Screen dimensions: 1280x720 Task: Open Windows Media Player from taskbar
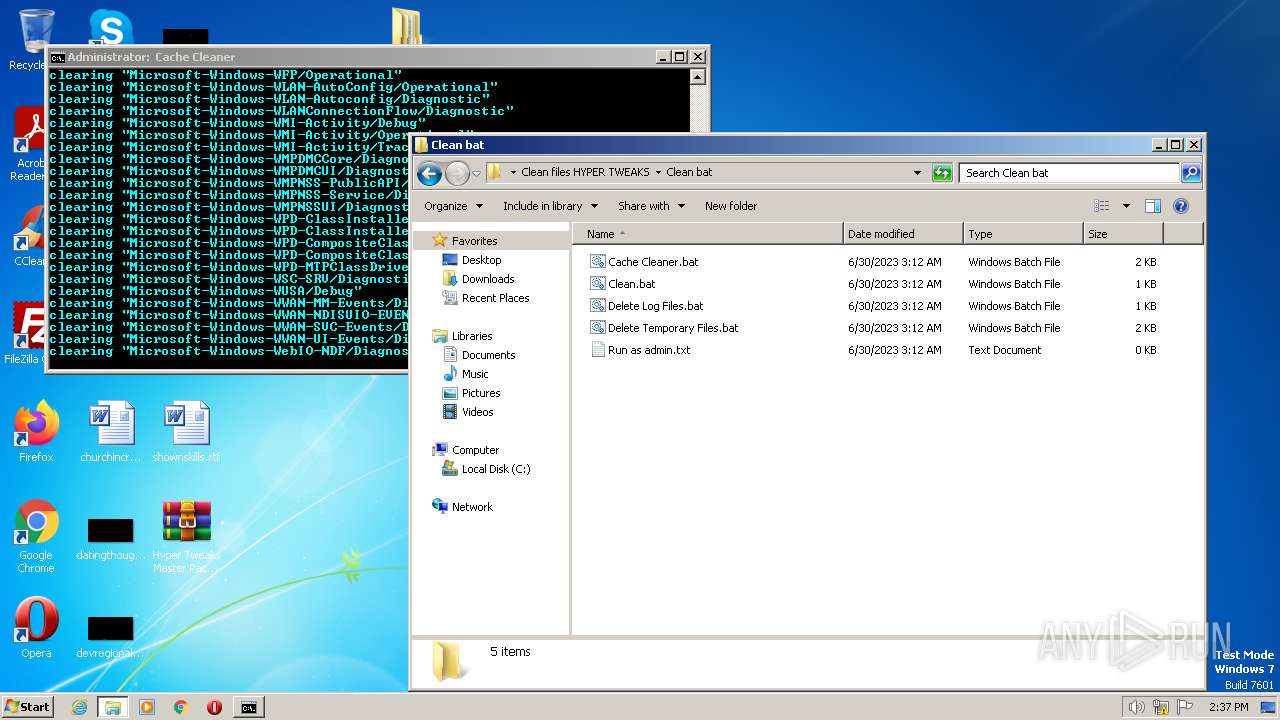coord(147,707)
